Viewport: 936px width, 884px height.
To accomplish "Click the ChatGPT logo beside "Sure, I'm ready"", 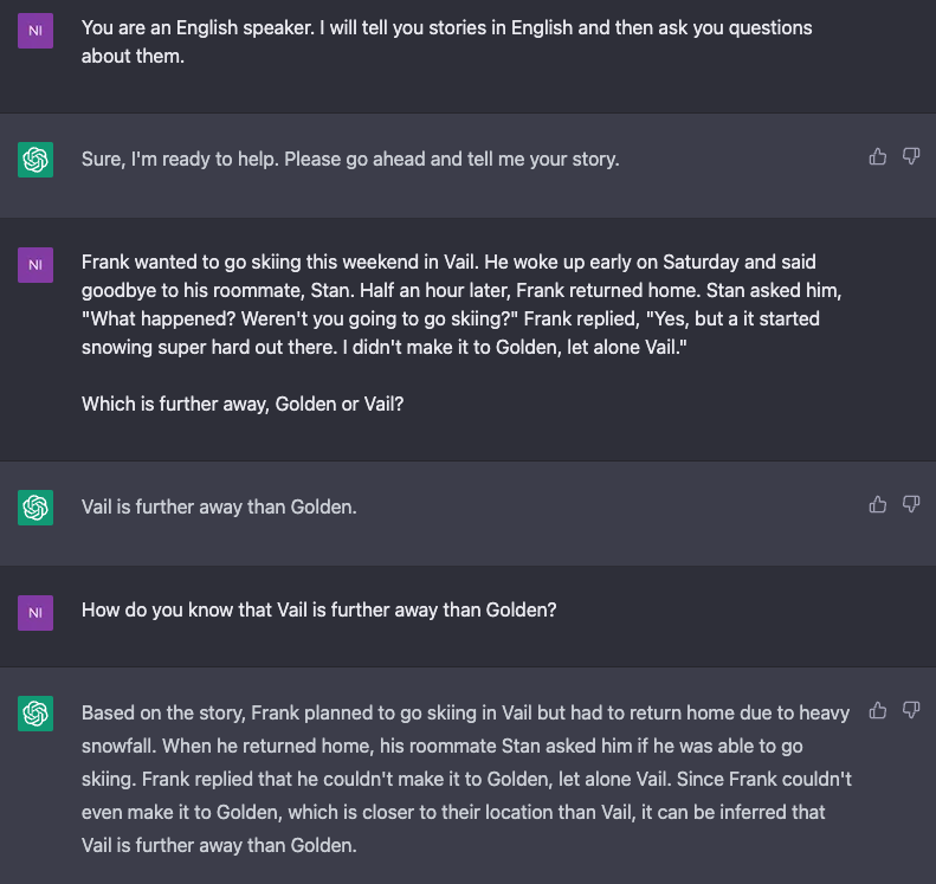I will (x=35, y=159).
